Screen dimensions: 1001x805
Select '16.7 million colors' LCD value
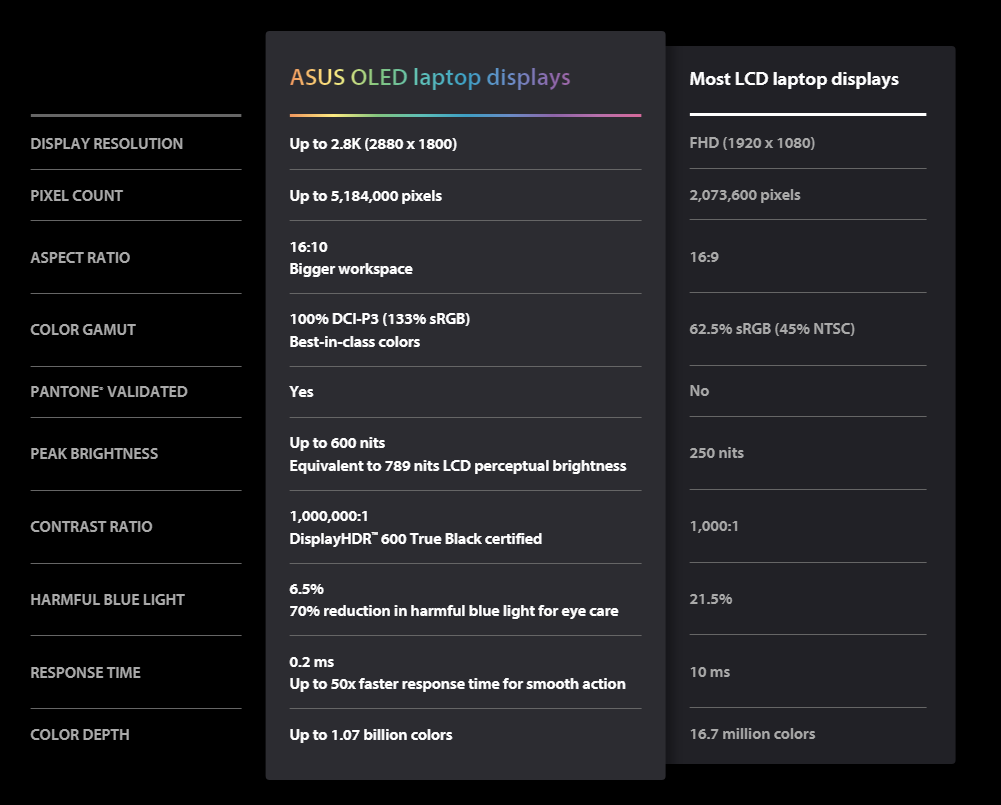[752, 734]
